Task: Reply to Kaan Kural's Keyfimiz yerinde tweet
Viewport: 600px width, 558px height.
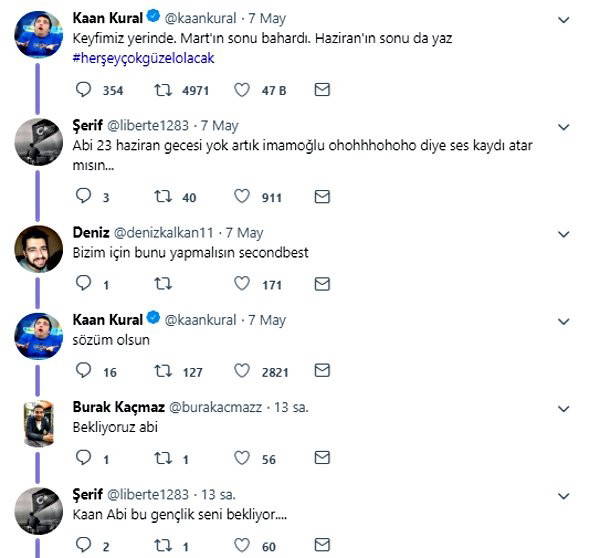Action: click(84, 90)
